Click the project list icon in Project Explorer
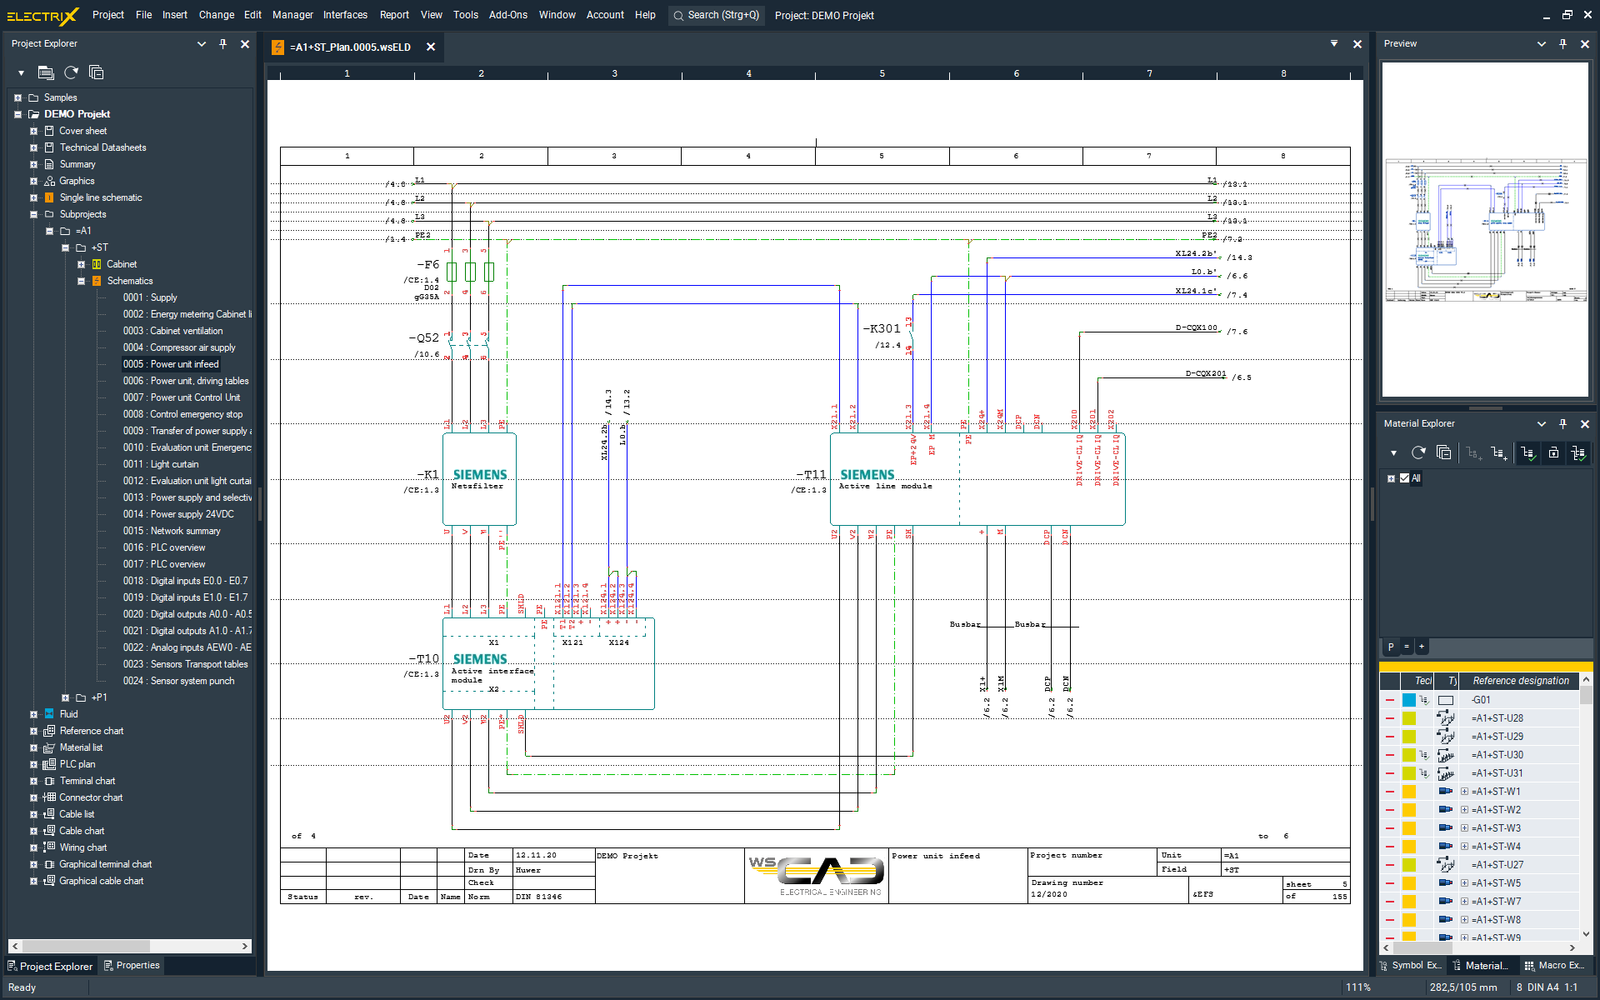This screenshot has height=1000, width=1600. 45,72
